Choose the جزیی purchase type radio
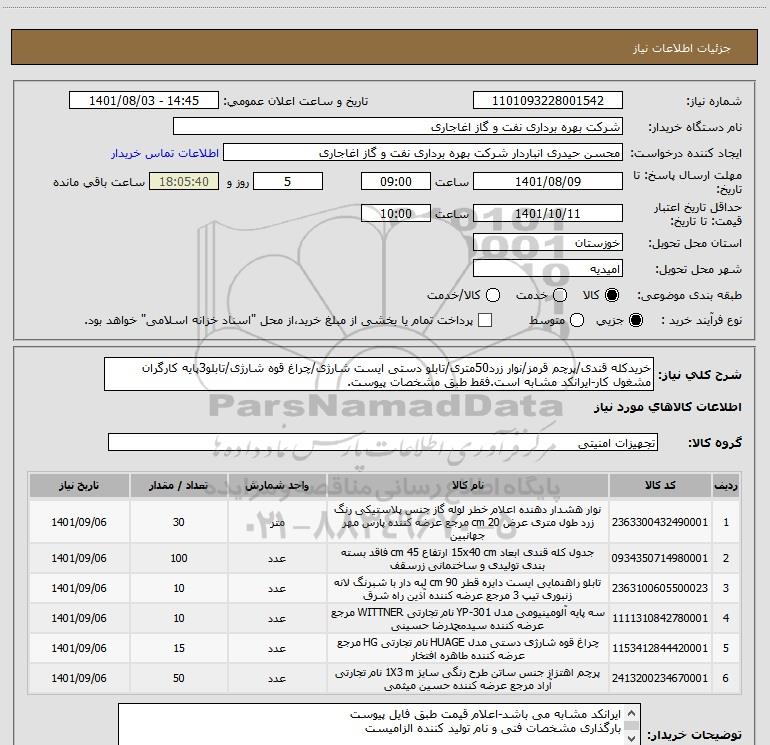Image resolution: width=770 pixels, height=745 pixels. click(635, 320)
